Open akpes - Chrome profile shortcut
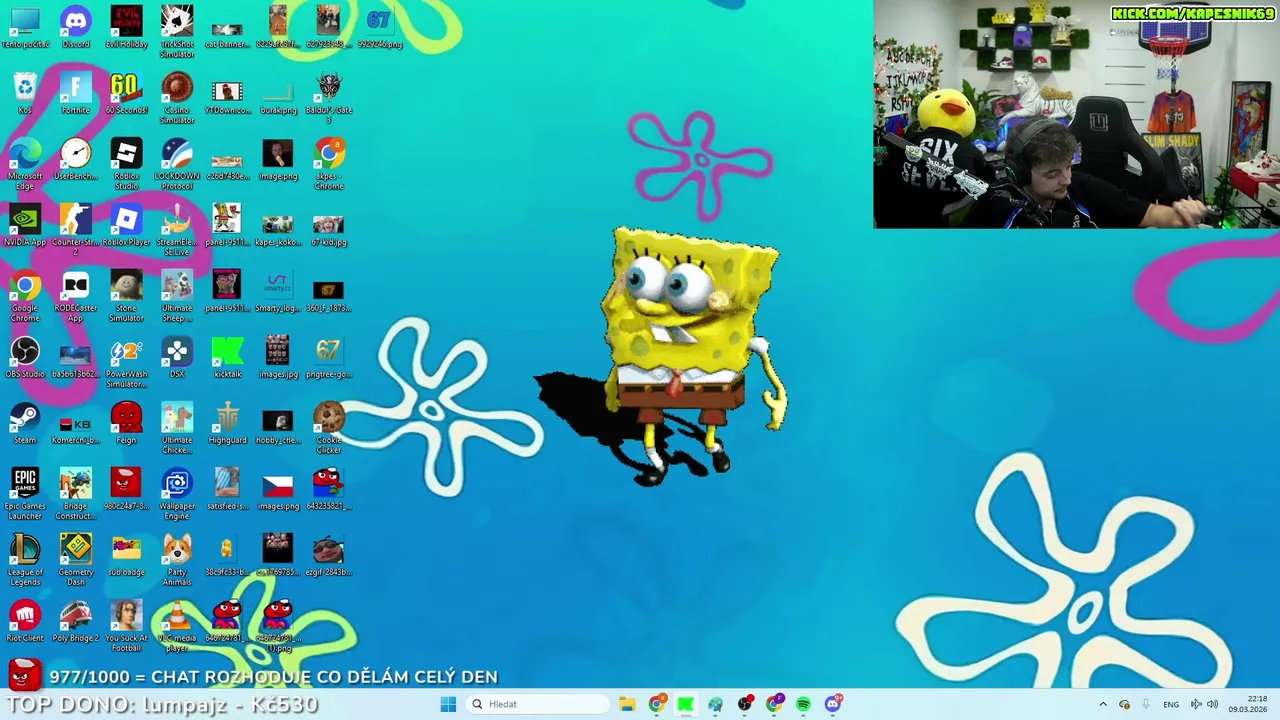This screenshot has height=720, width=1280. 329,163
